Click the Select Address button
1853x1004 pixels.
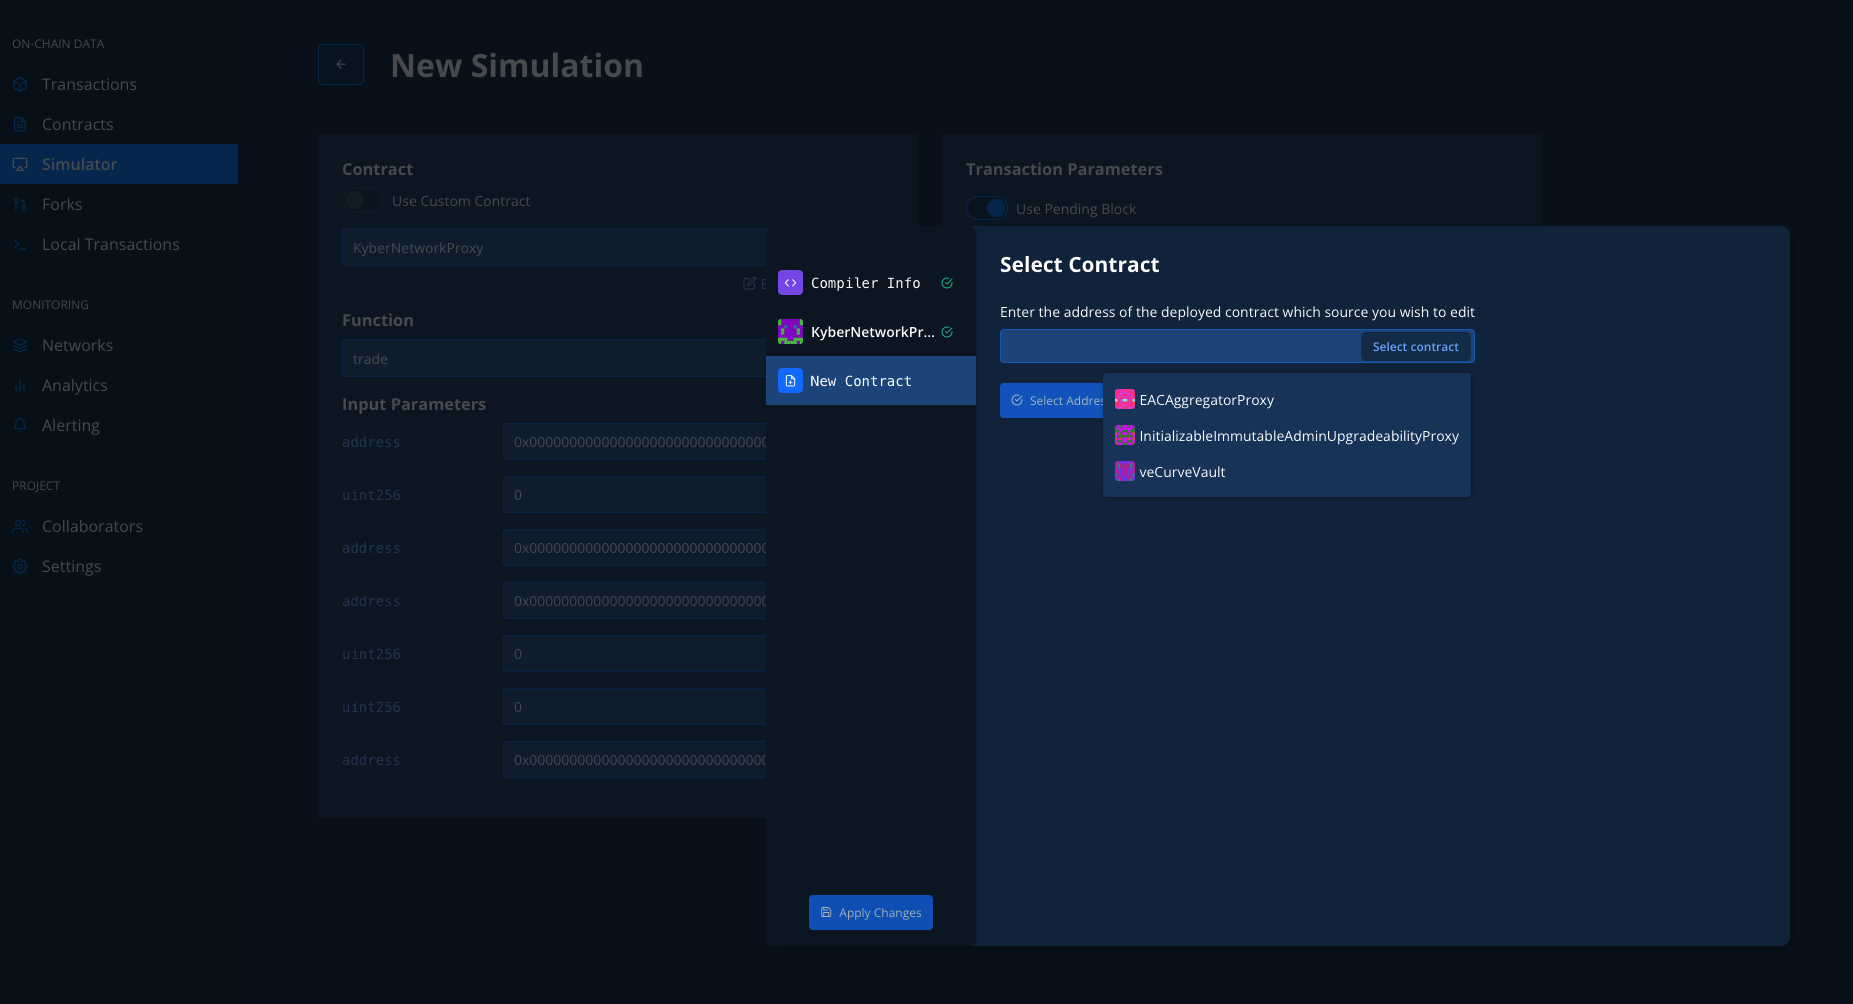pyautogui.click(x=1052, y=401)
